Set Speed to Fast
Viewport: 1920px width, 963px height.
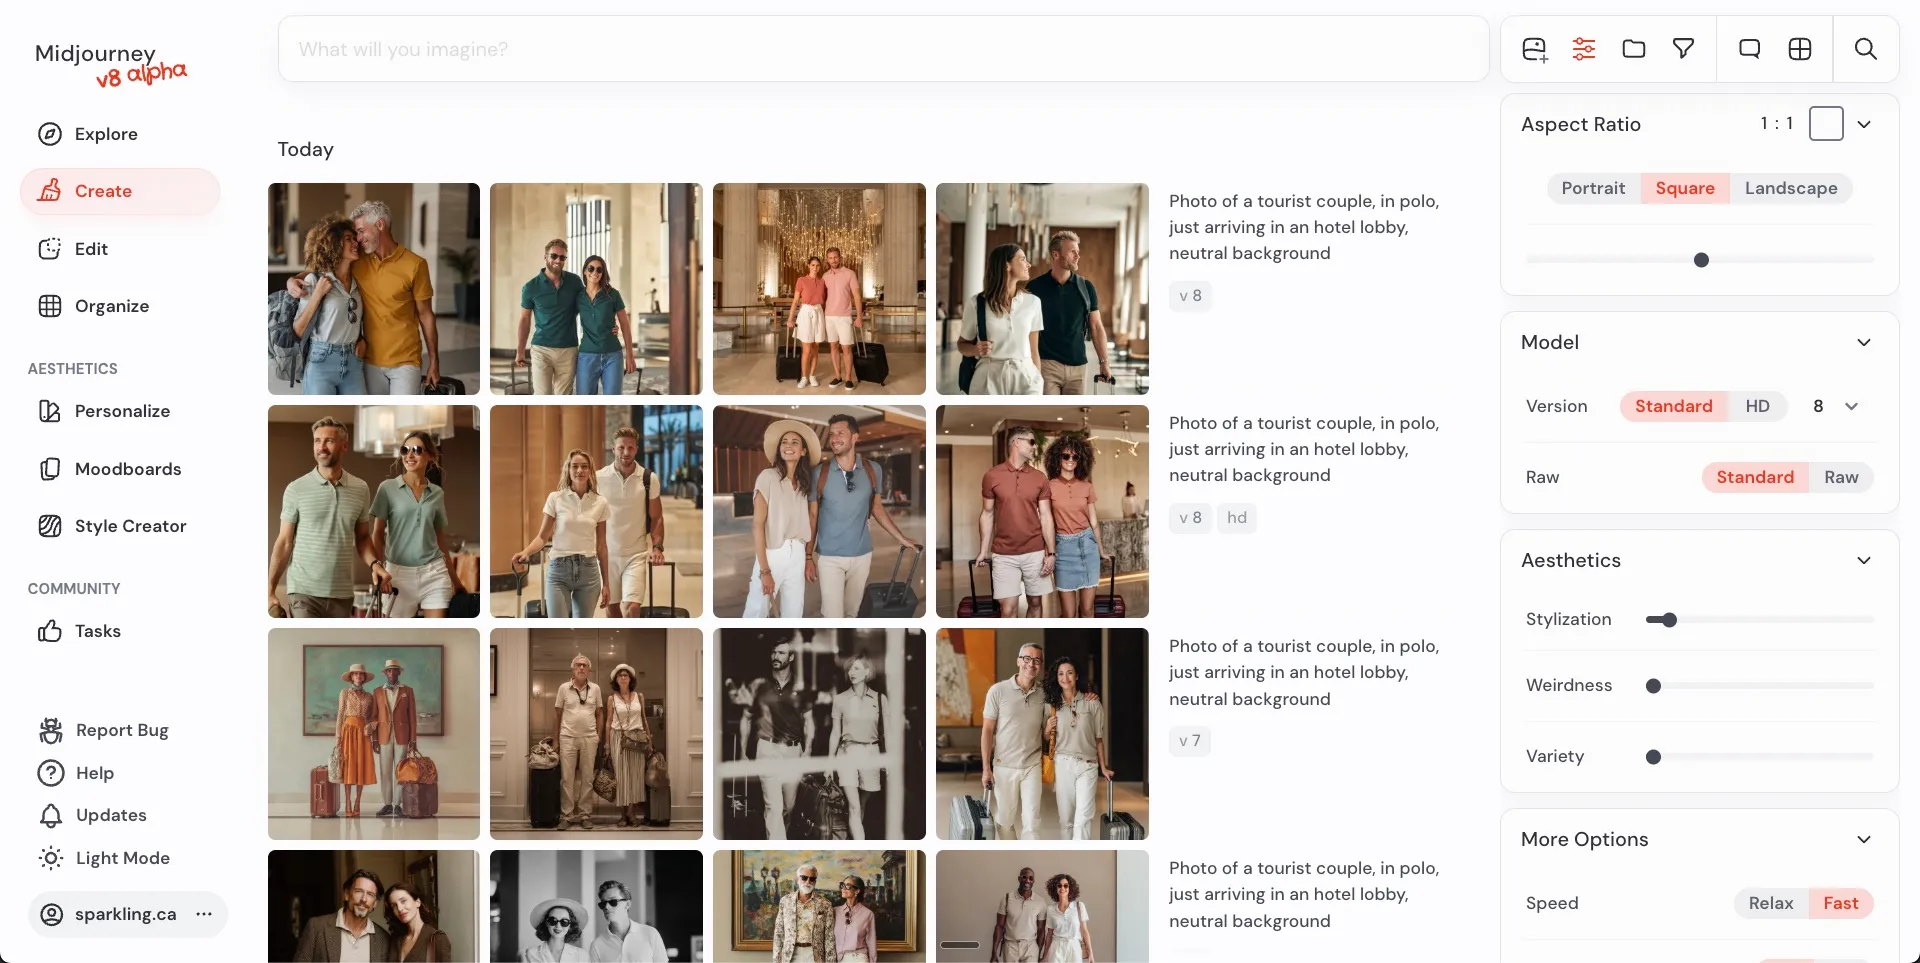click(1841, 903)
